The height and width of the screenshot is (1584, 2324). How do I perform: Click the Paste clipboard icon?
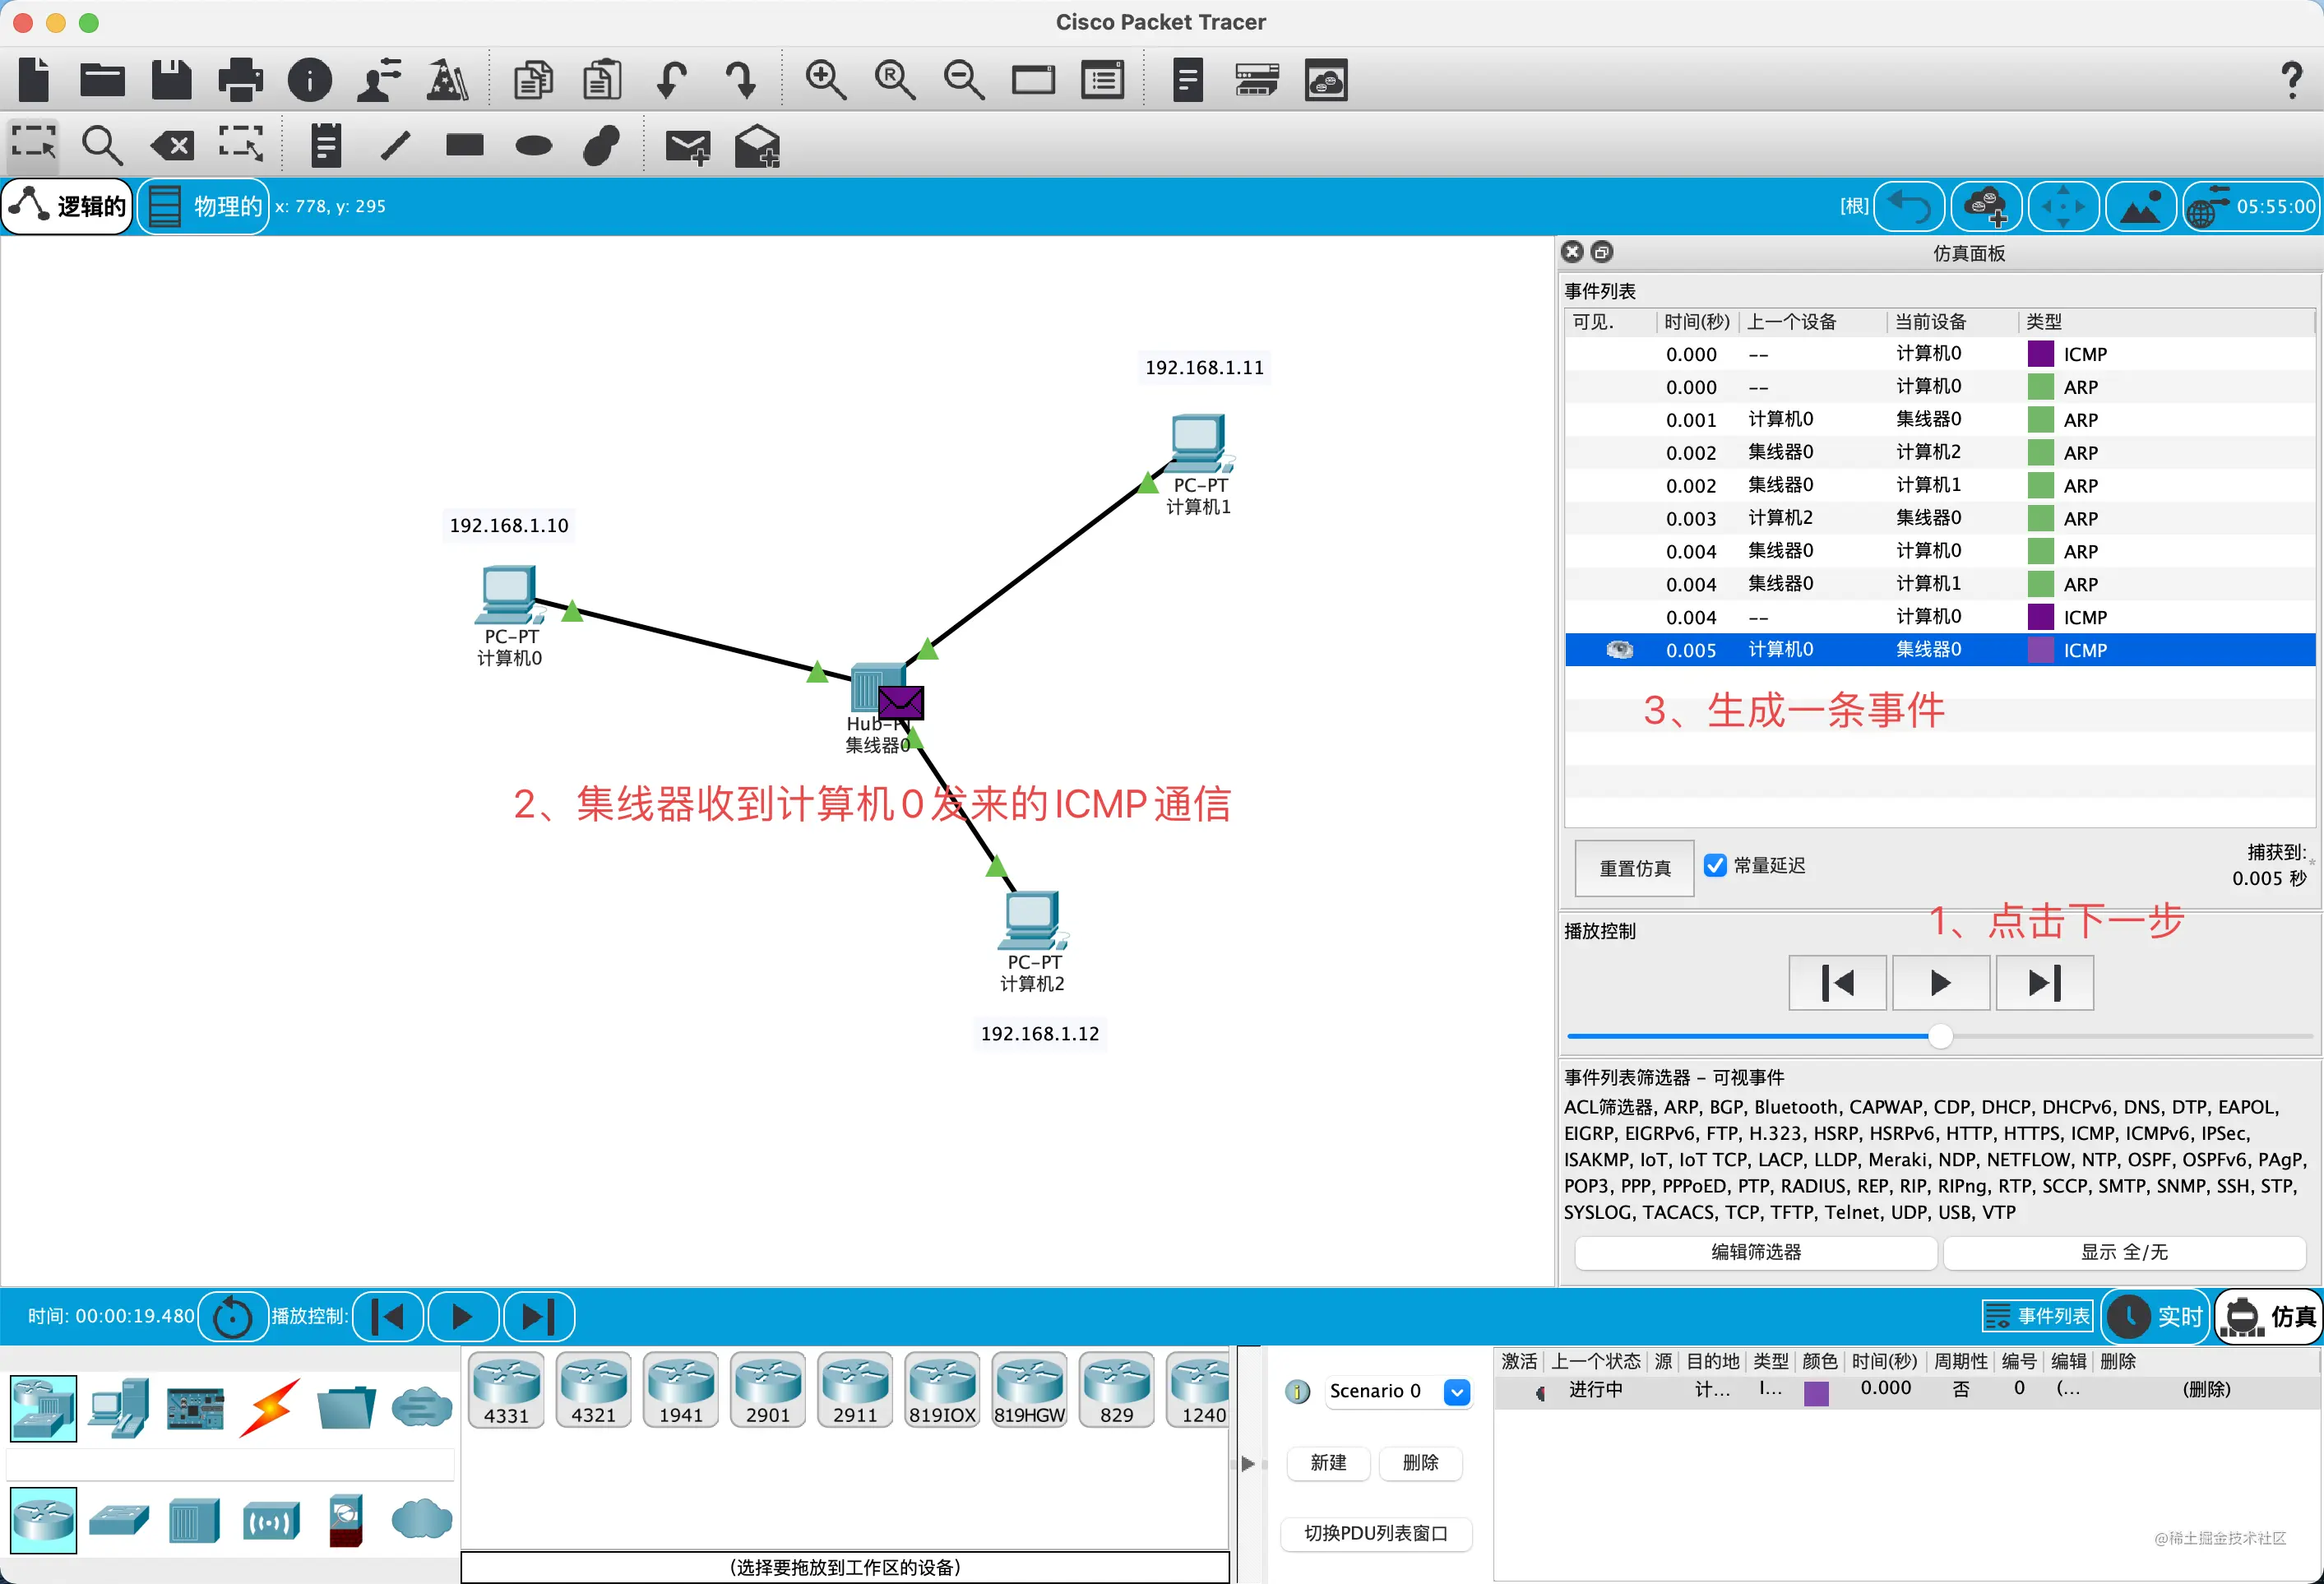602,80
